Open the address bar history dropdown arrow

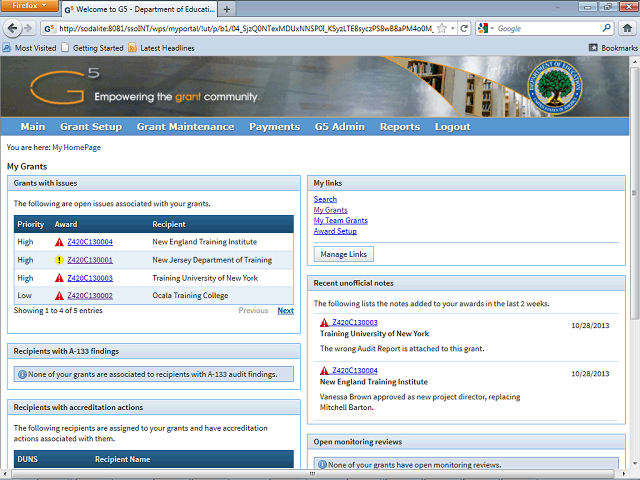[x=453, y=29]
